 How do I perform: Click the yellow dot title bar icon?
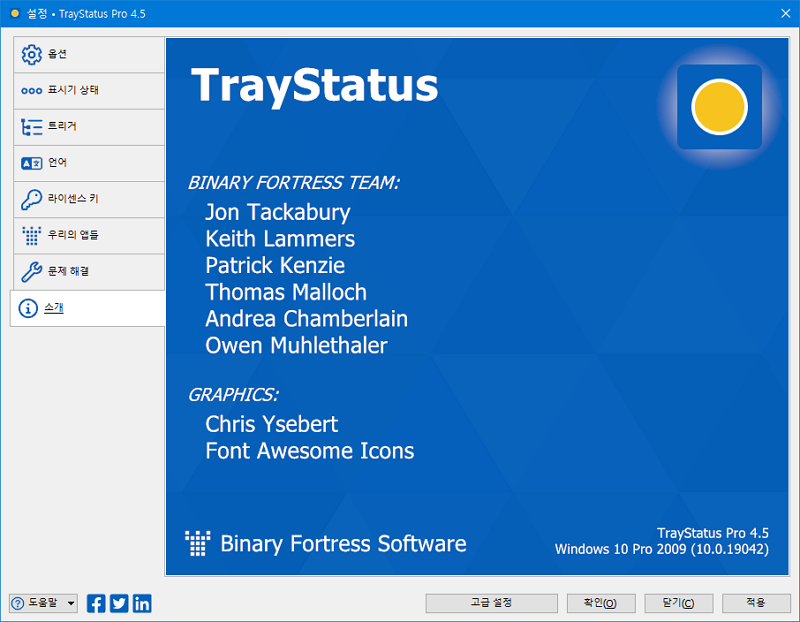coord(15,13)
